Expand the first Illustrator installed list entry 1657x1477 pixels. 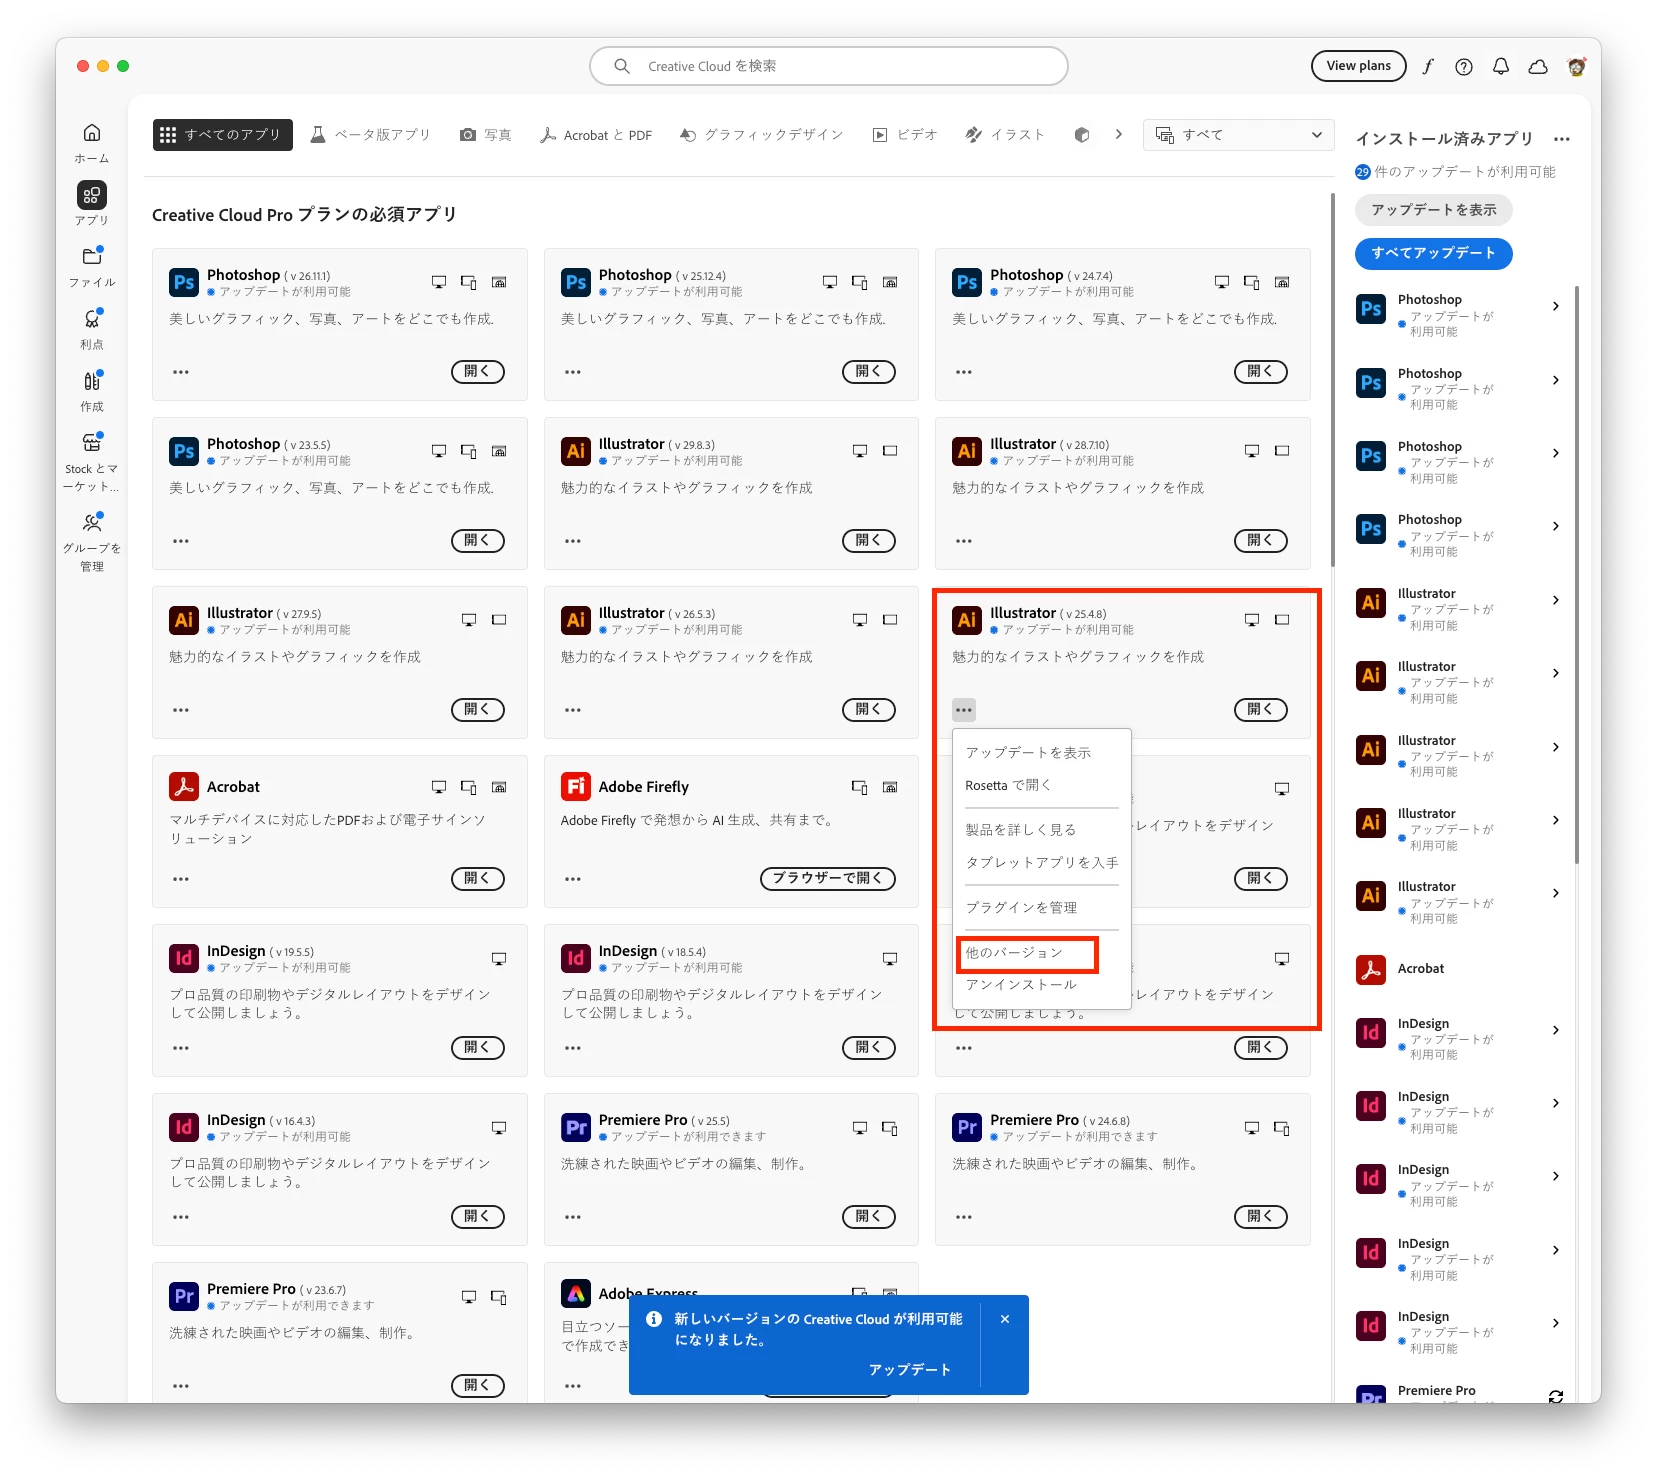pos(1556,600)
